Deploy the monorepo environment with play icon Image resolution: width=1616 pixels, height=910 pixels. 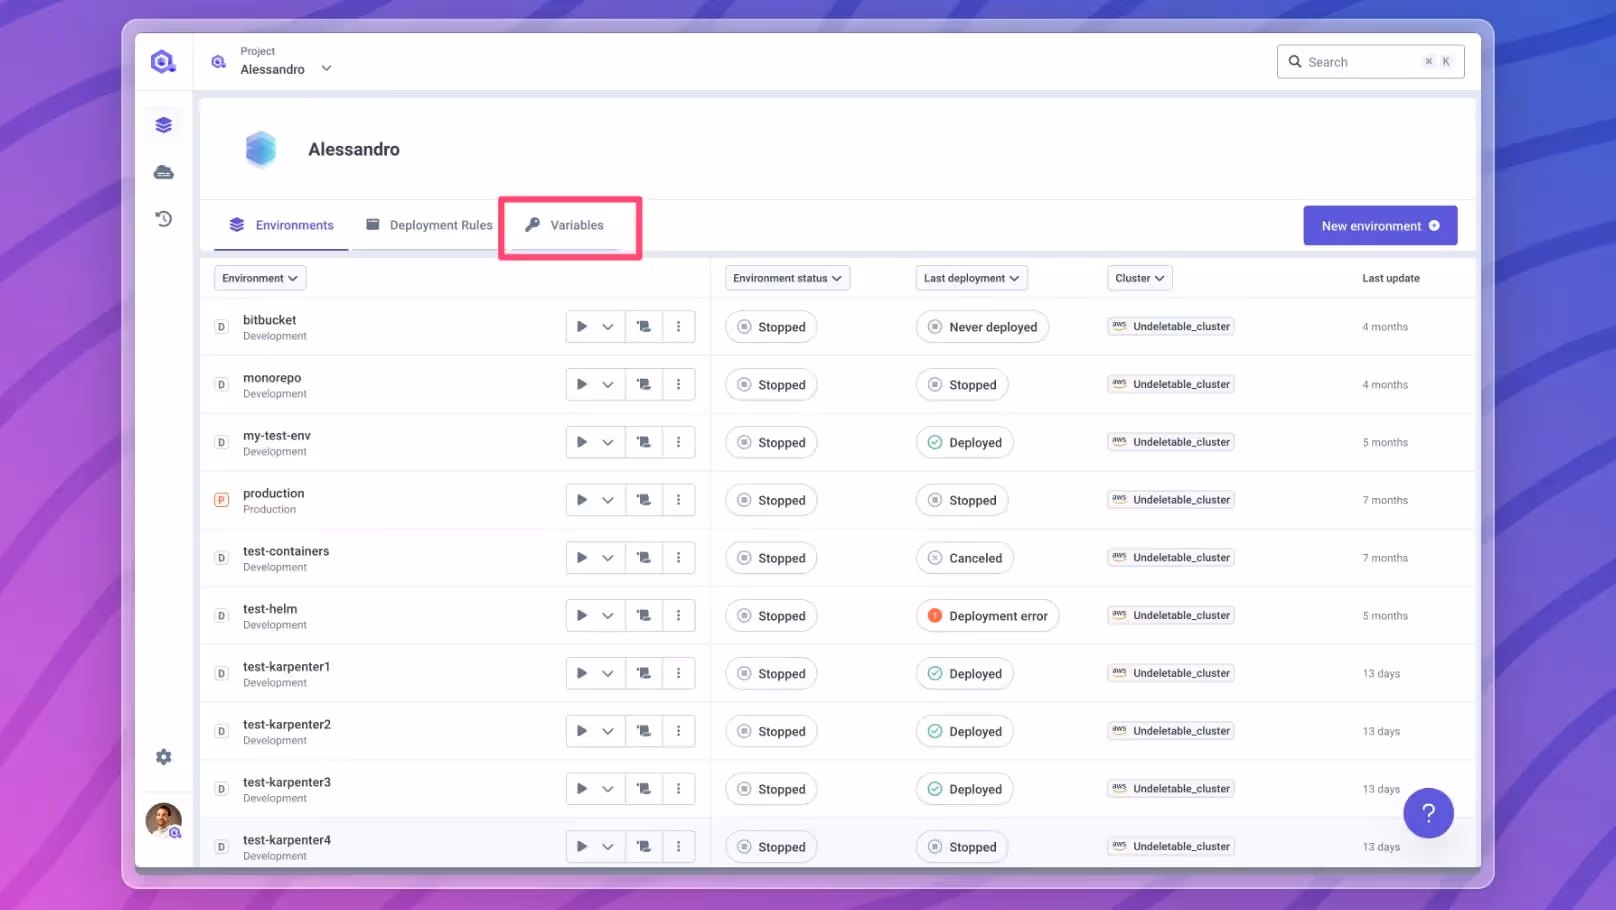pos(582,385)
